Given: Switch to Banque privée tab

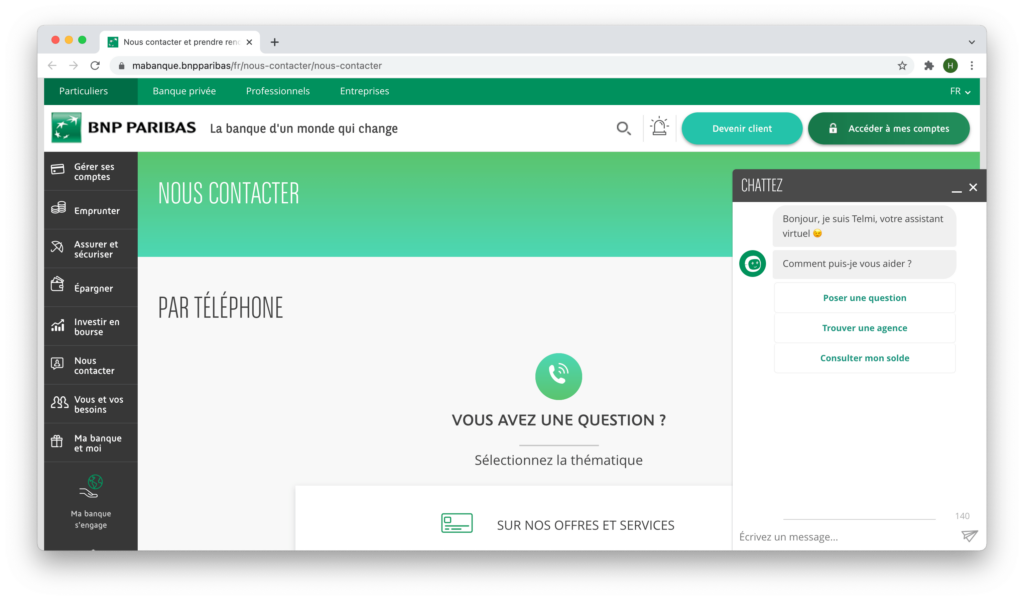Looking at the screenshot, I should coord(184,91).
